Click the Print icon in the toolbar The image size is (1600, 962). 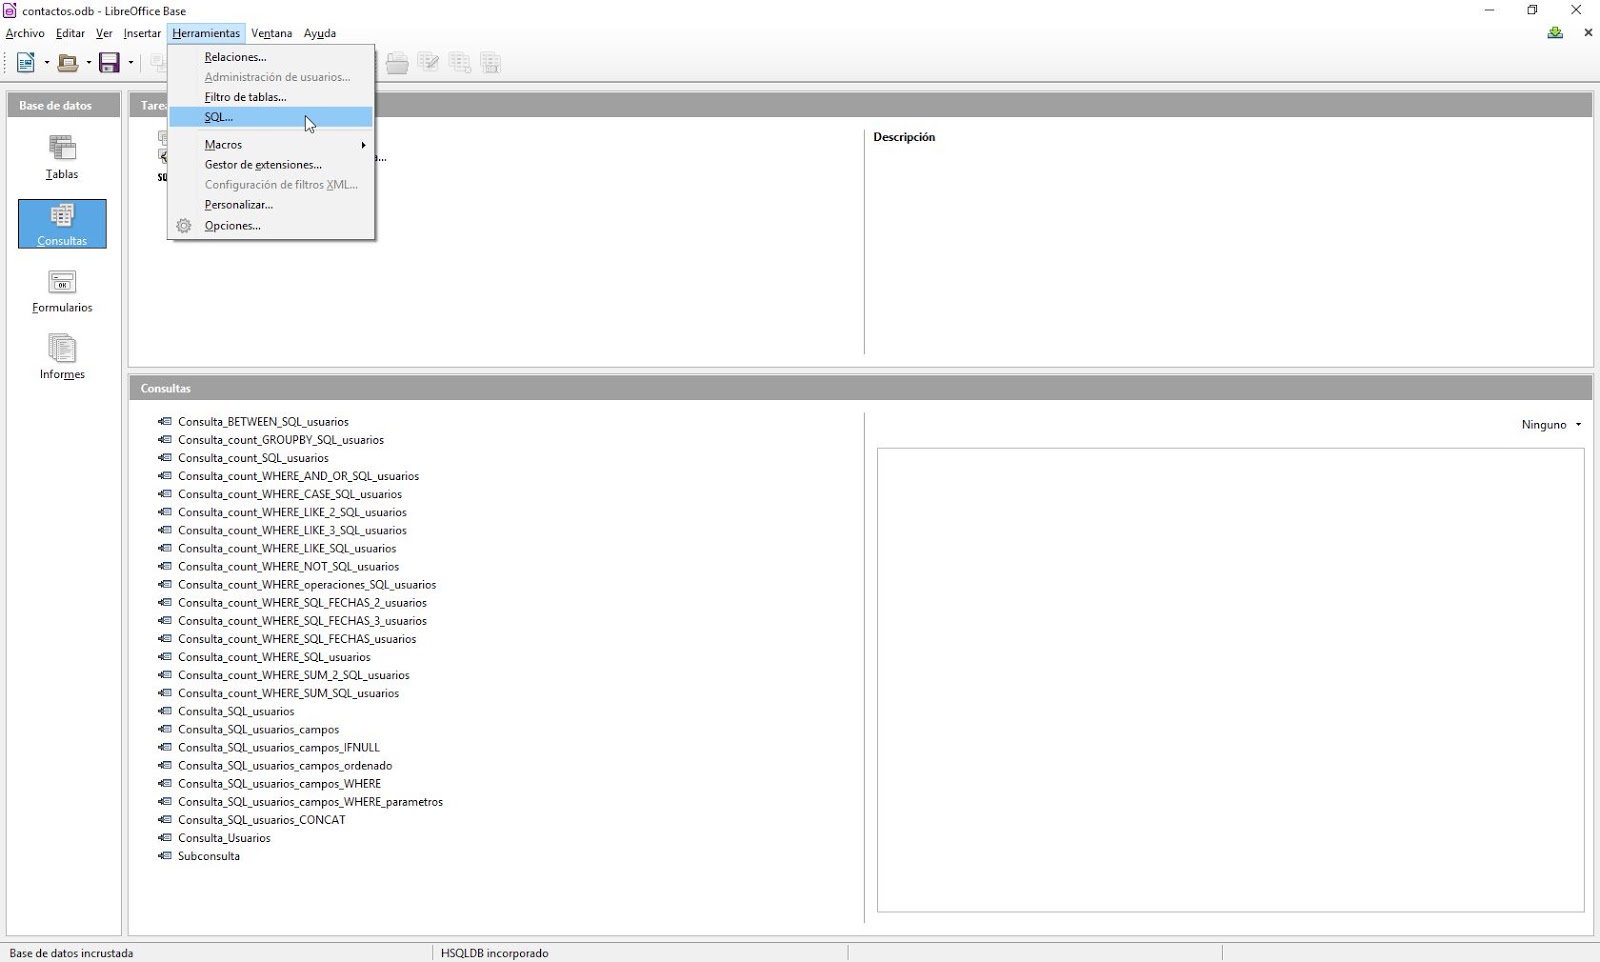pyautogui.click(x=397, y=62)
